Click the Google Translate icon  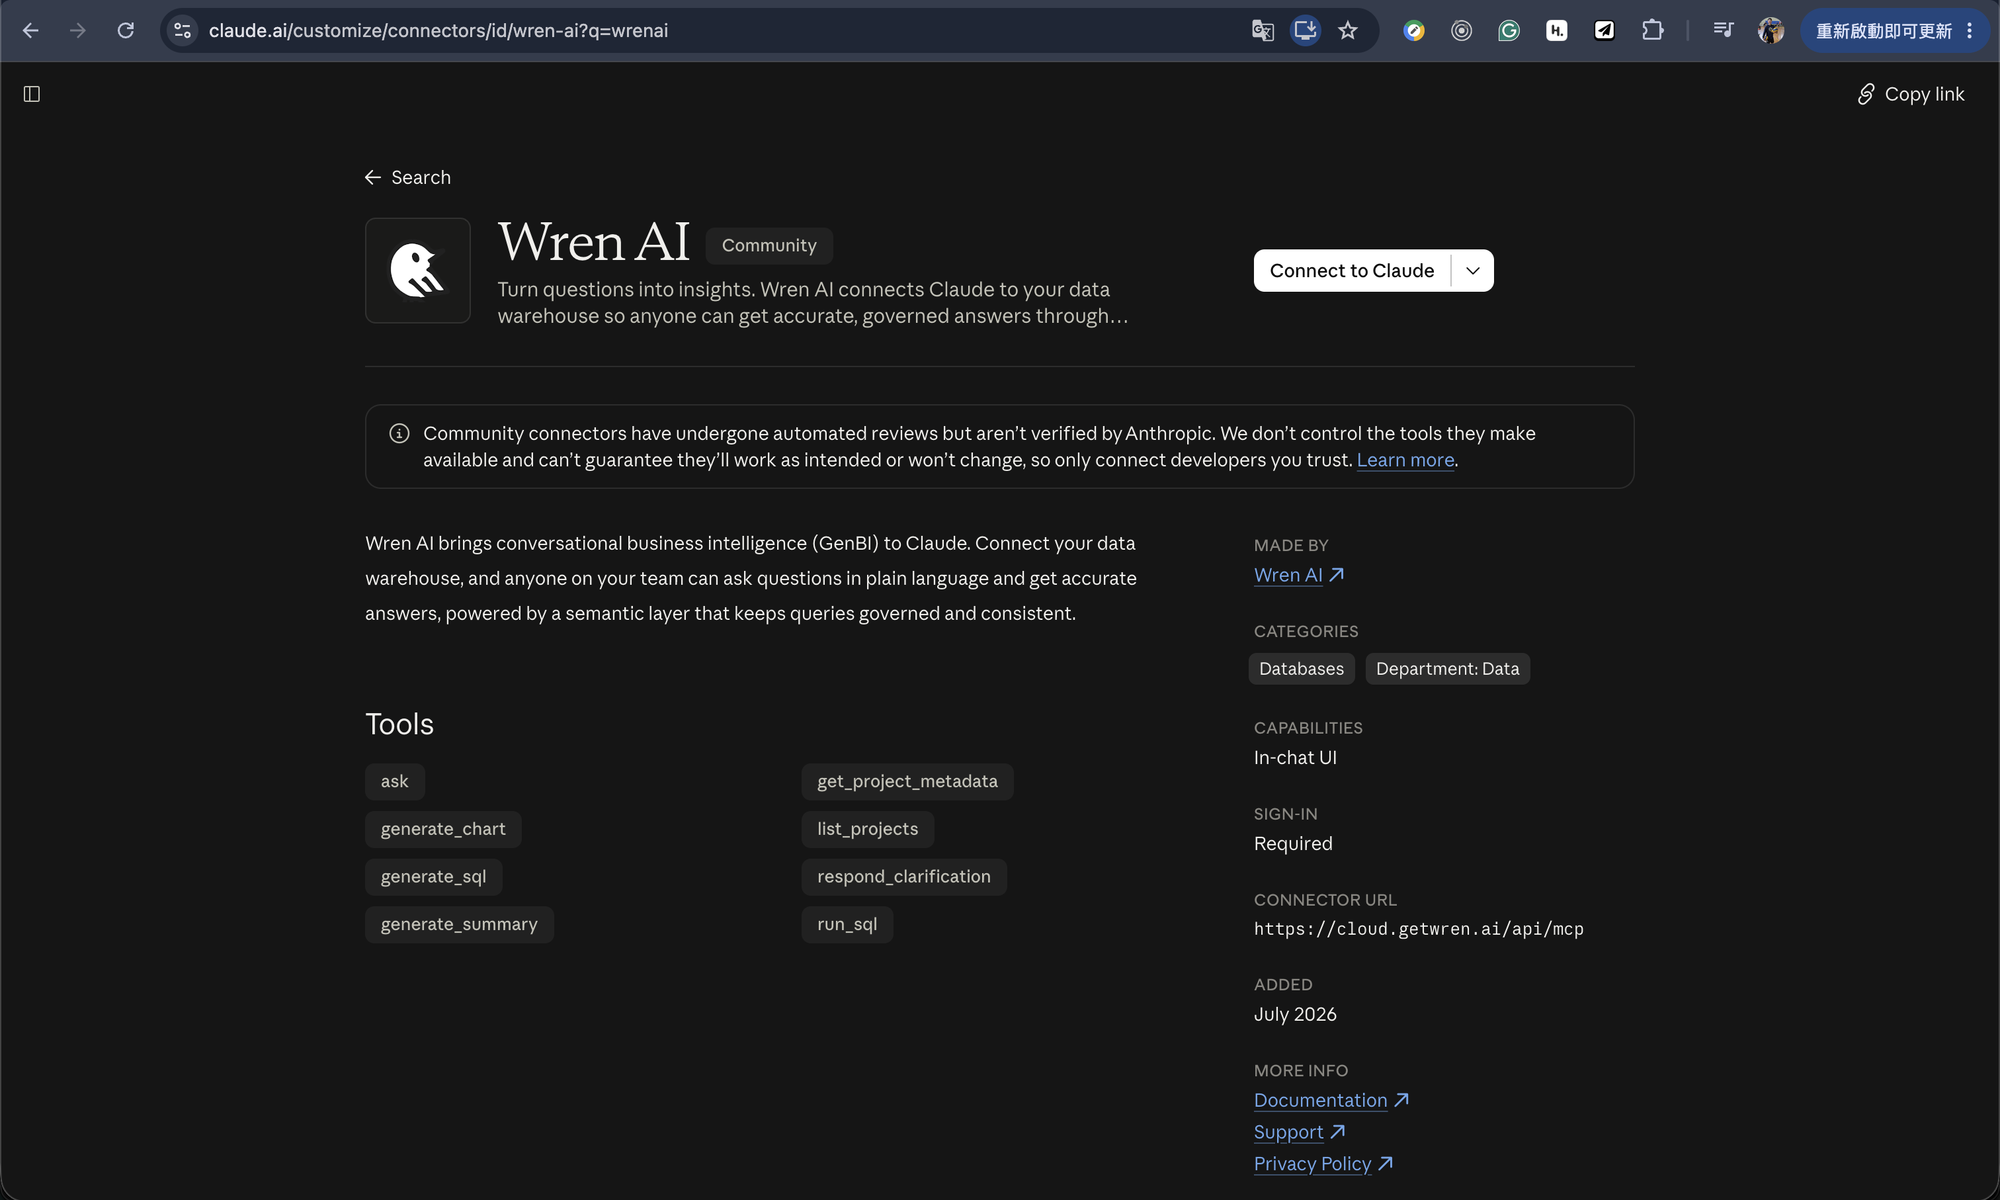[x=1263, y=31]
